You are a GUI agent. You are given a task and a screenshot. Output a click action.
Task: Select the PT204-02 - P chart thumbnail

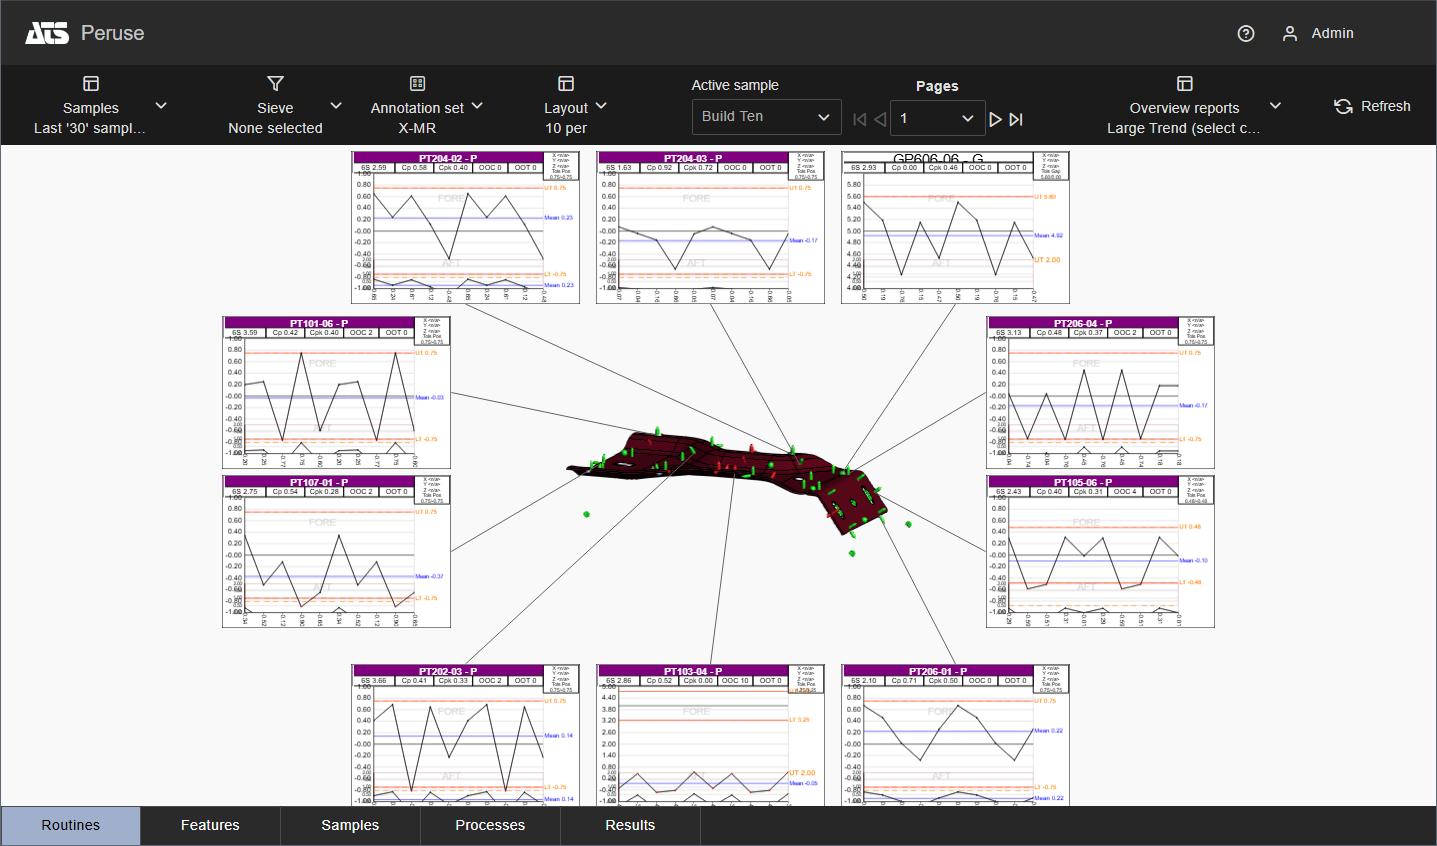click(465, 228)
